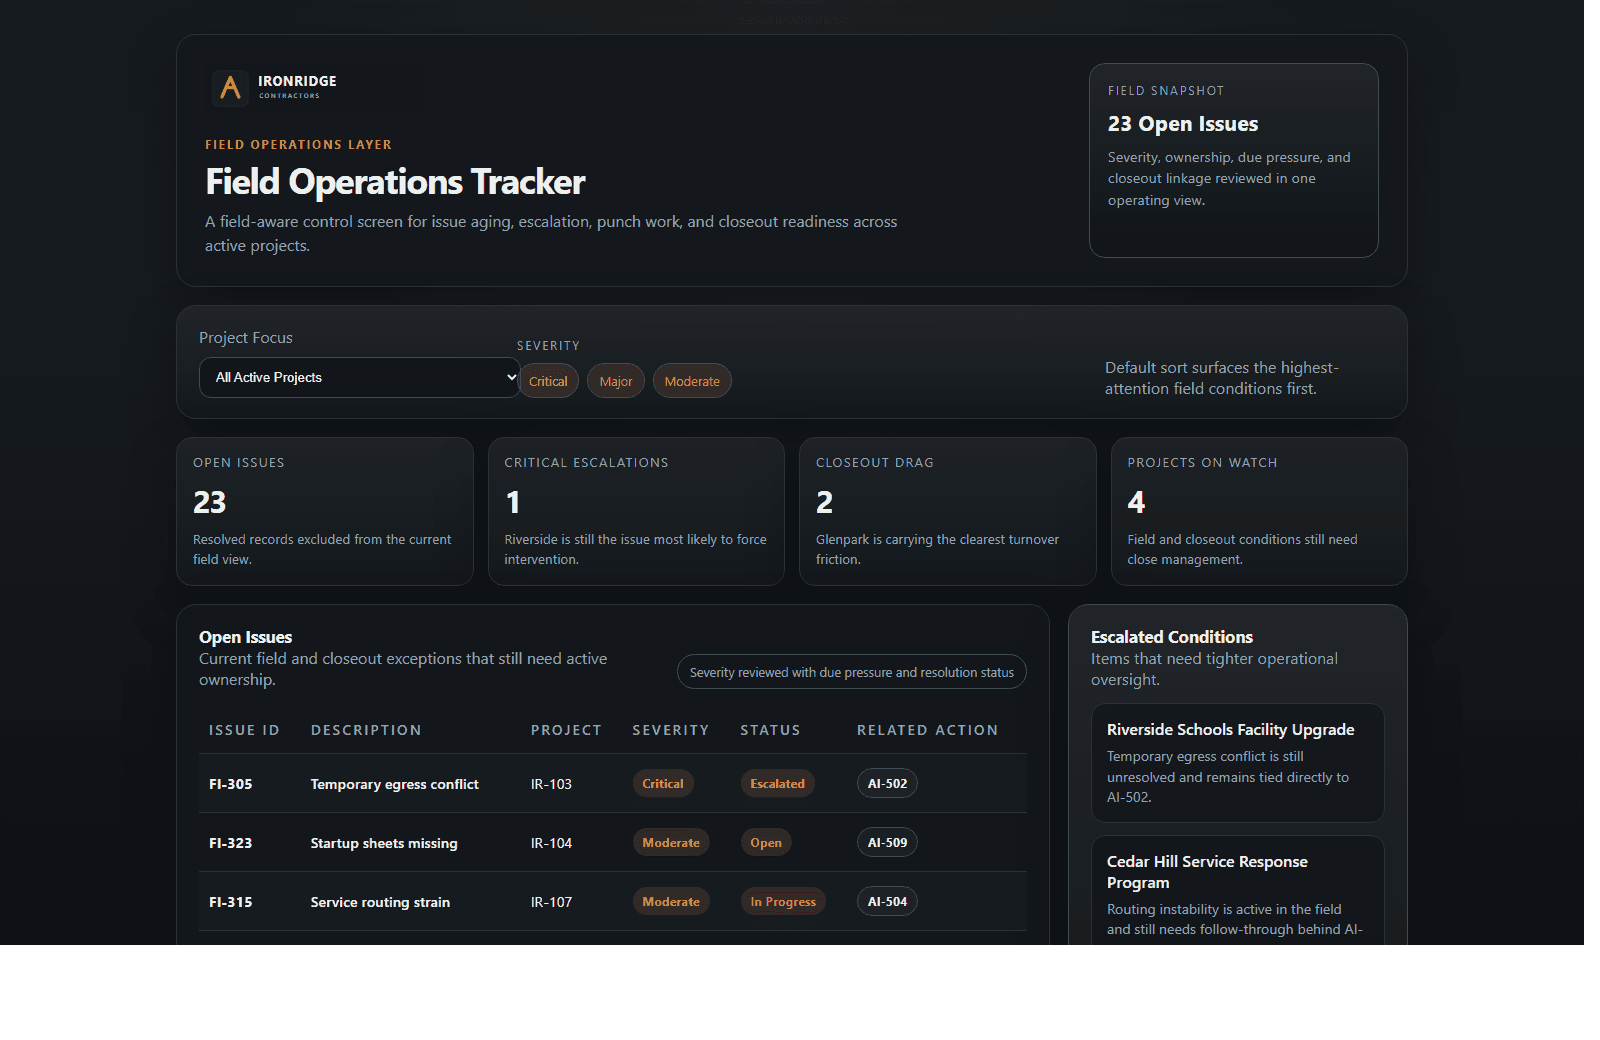Sort issues by the STATUS column header

tap(770, 729)
